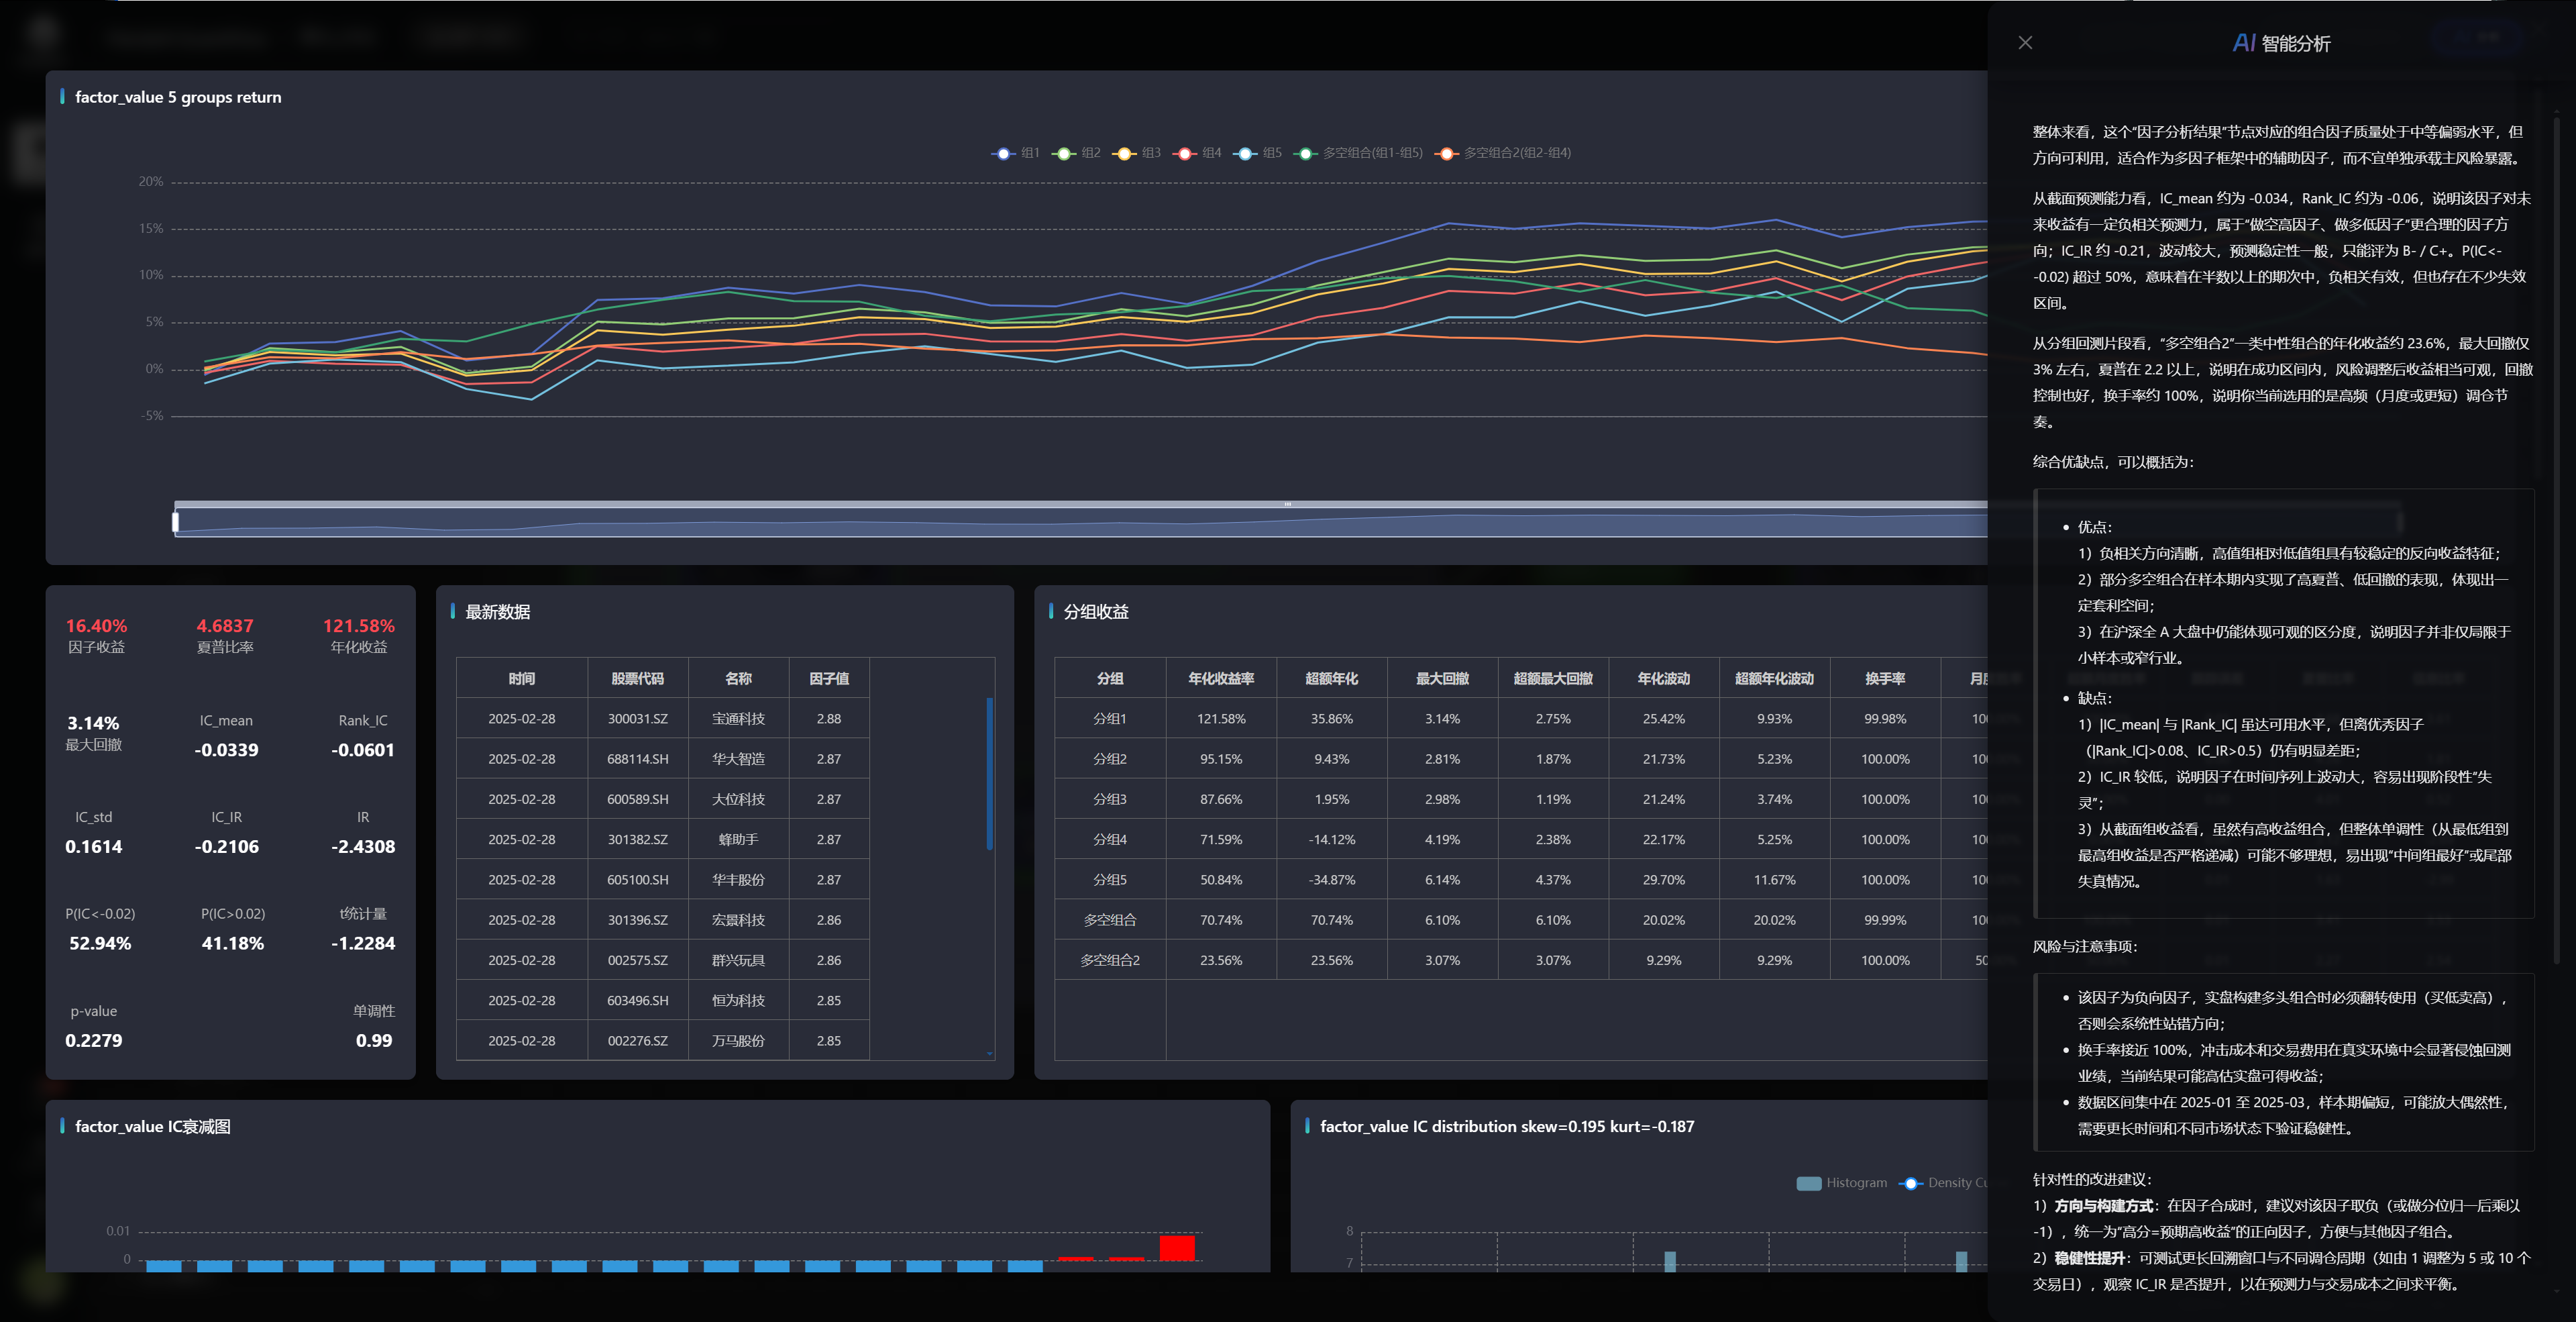Select stock code "301382.SZ"
The width and height of the screenshot is (2576, 1322).
(x=638, y=839)
